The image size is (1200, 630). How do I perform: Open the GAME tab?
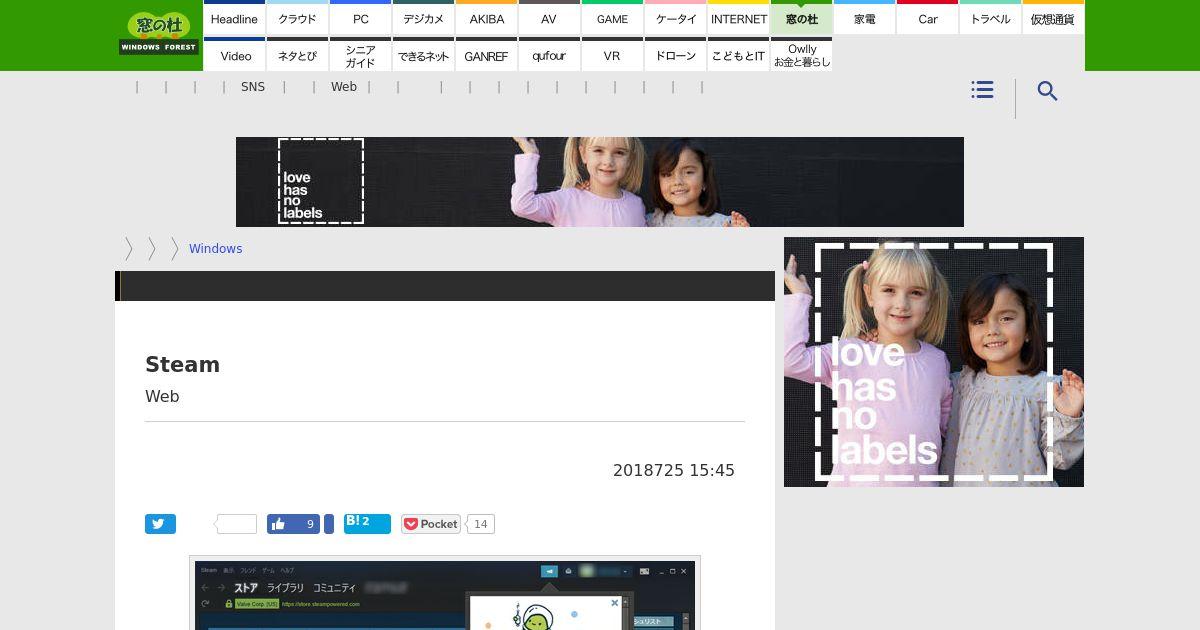(x=612, y=18)
